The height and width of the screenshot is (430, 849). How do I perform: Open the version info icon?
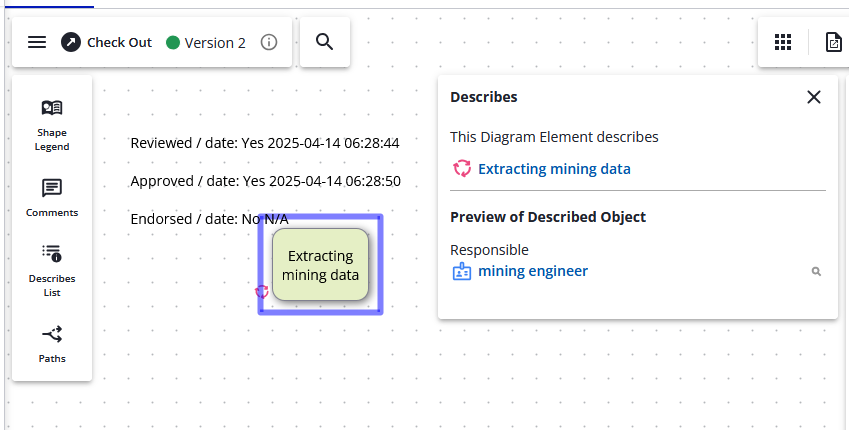pos(268,42)
